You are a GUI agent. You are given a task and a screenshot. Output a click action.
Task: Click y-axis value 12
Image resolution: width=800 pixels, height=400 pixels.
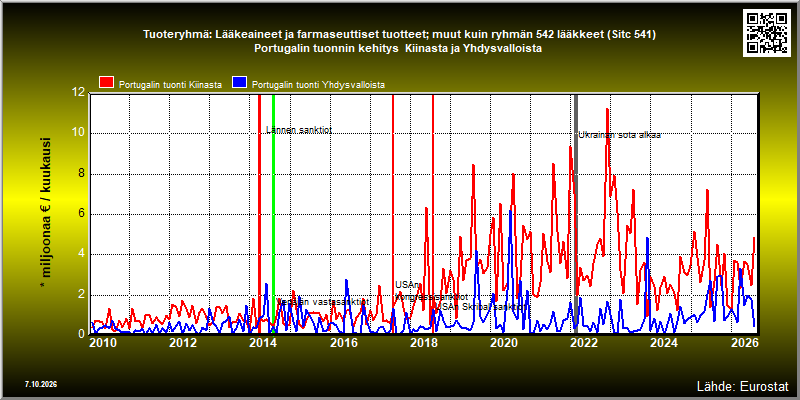[x=78, y=93]
